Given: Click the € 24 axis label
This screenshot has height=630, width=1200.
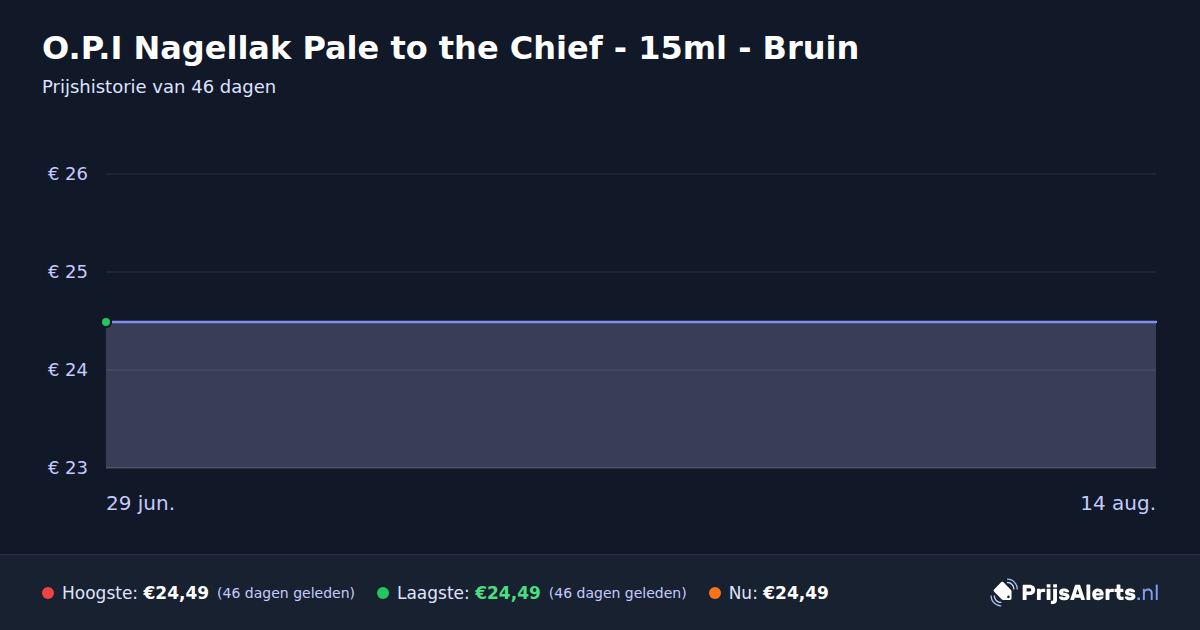Looking at the screenshot, I should click(x=68, y=370).
